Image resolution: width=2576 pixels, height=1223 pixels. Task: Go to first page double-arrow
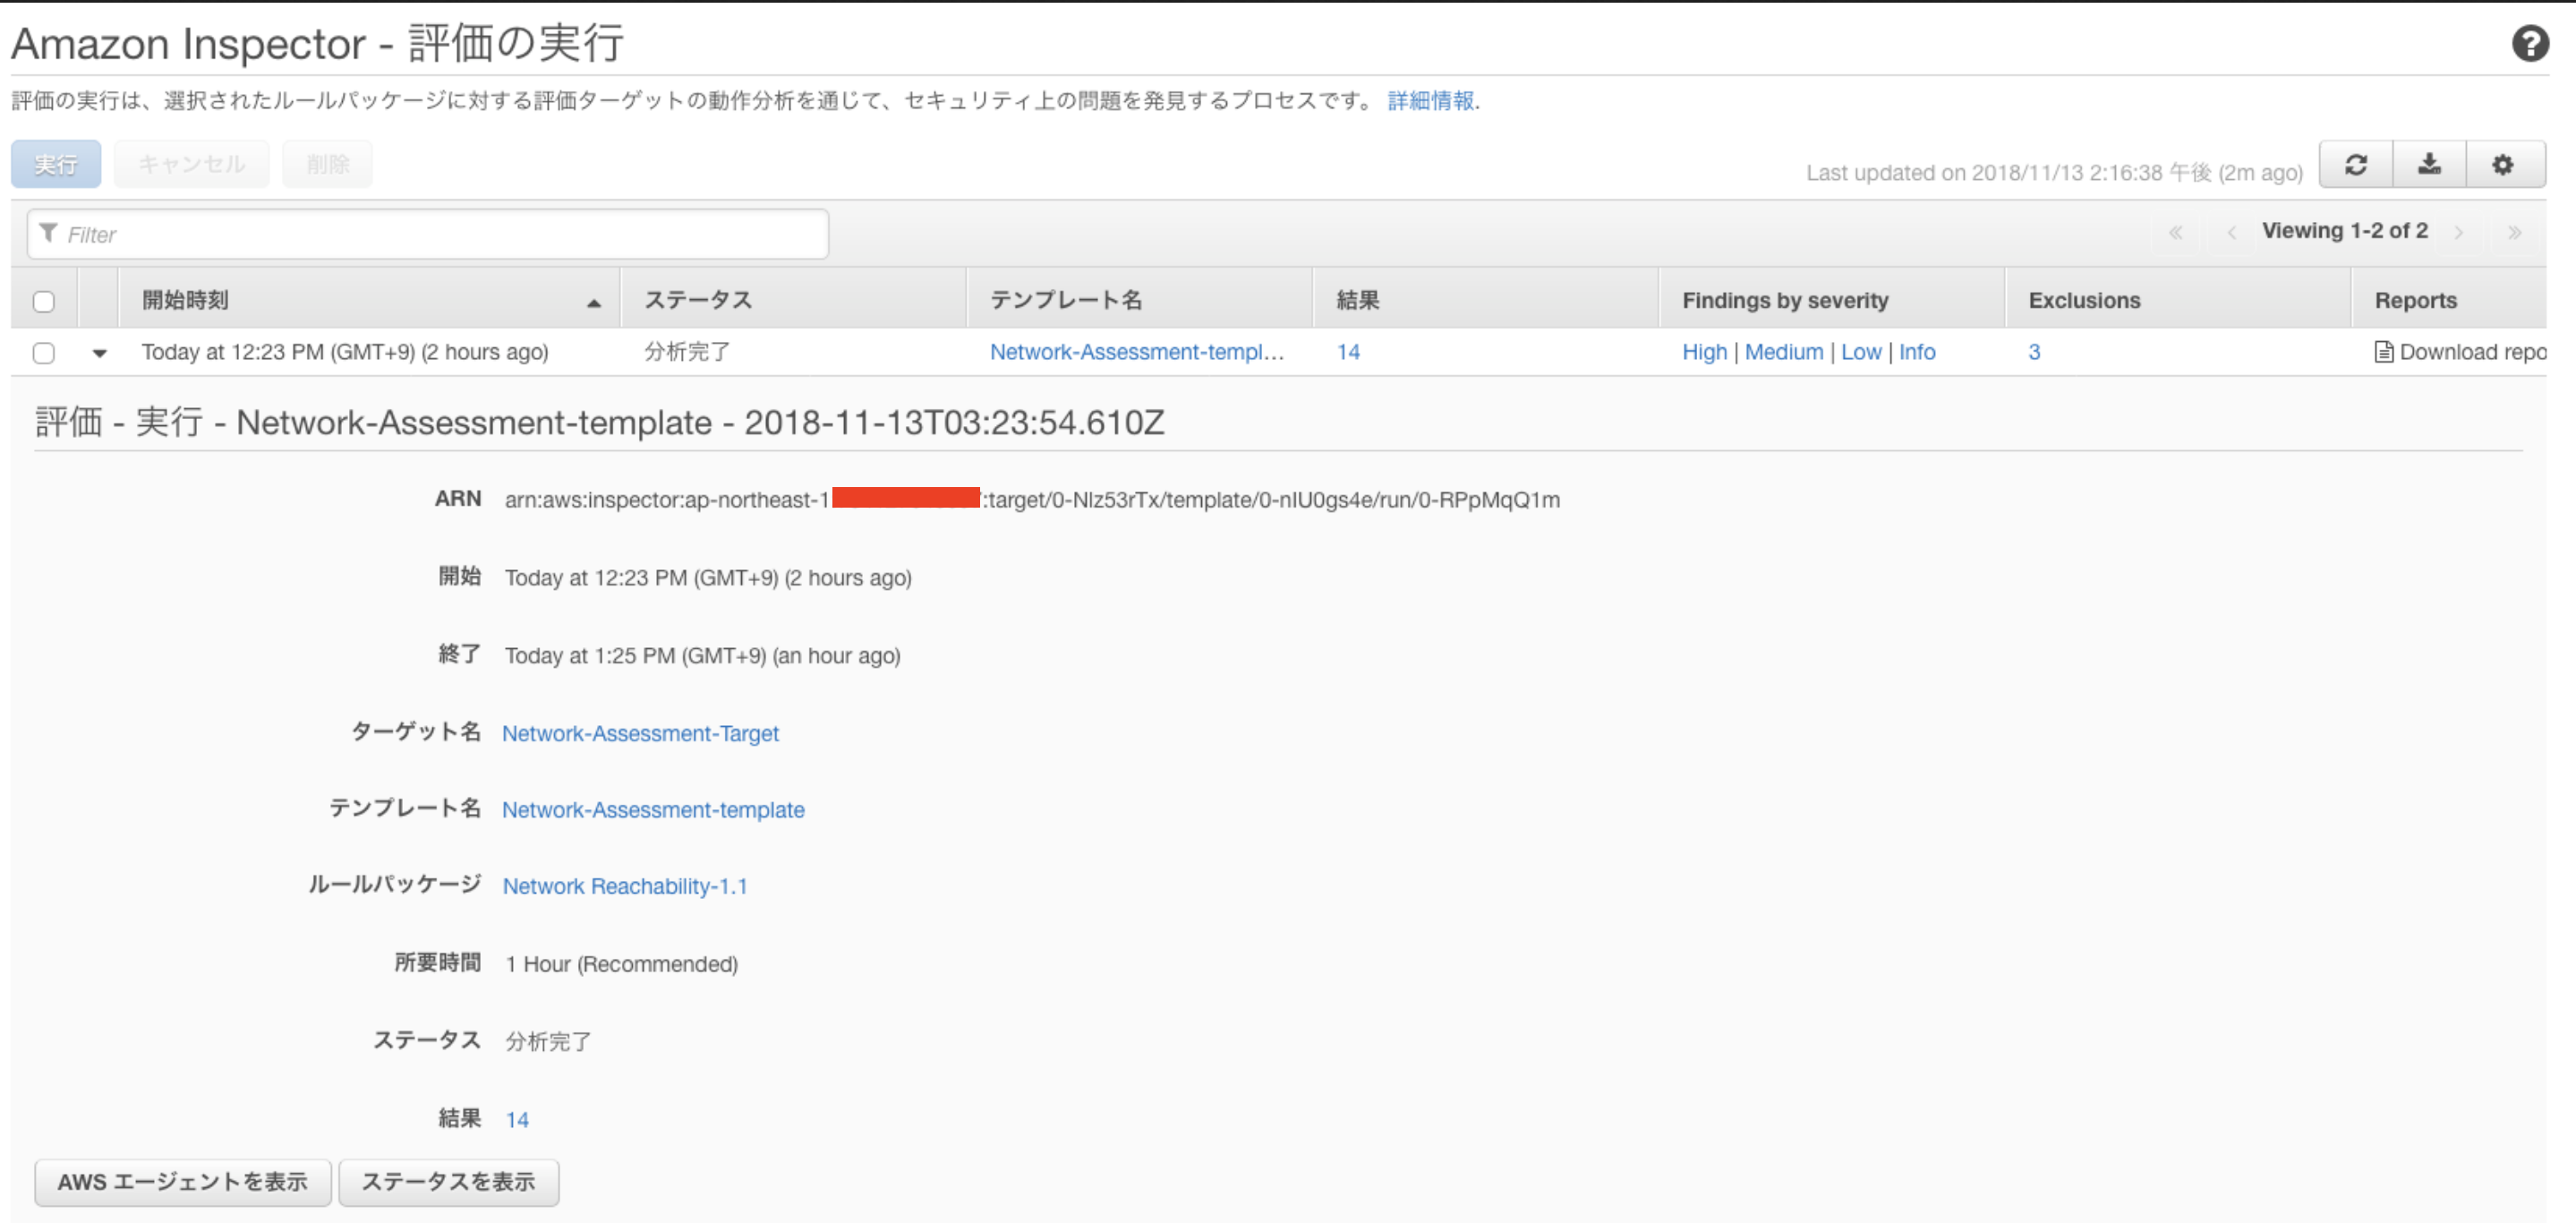point(2175,232)
